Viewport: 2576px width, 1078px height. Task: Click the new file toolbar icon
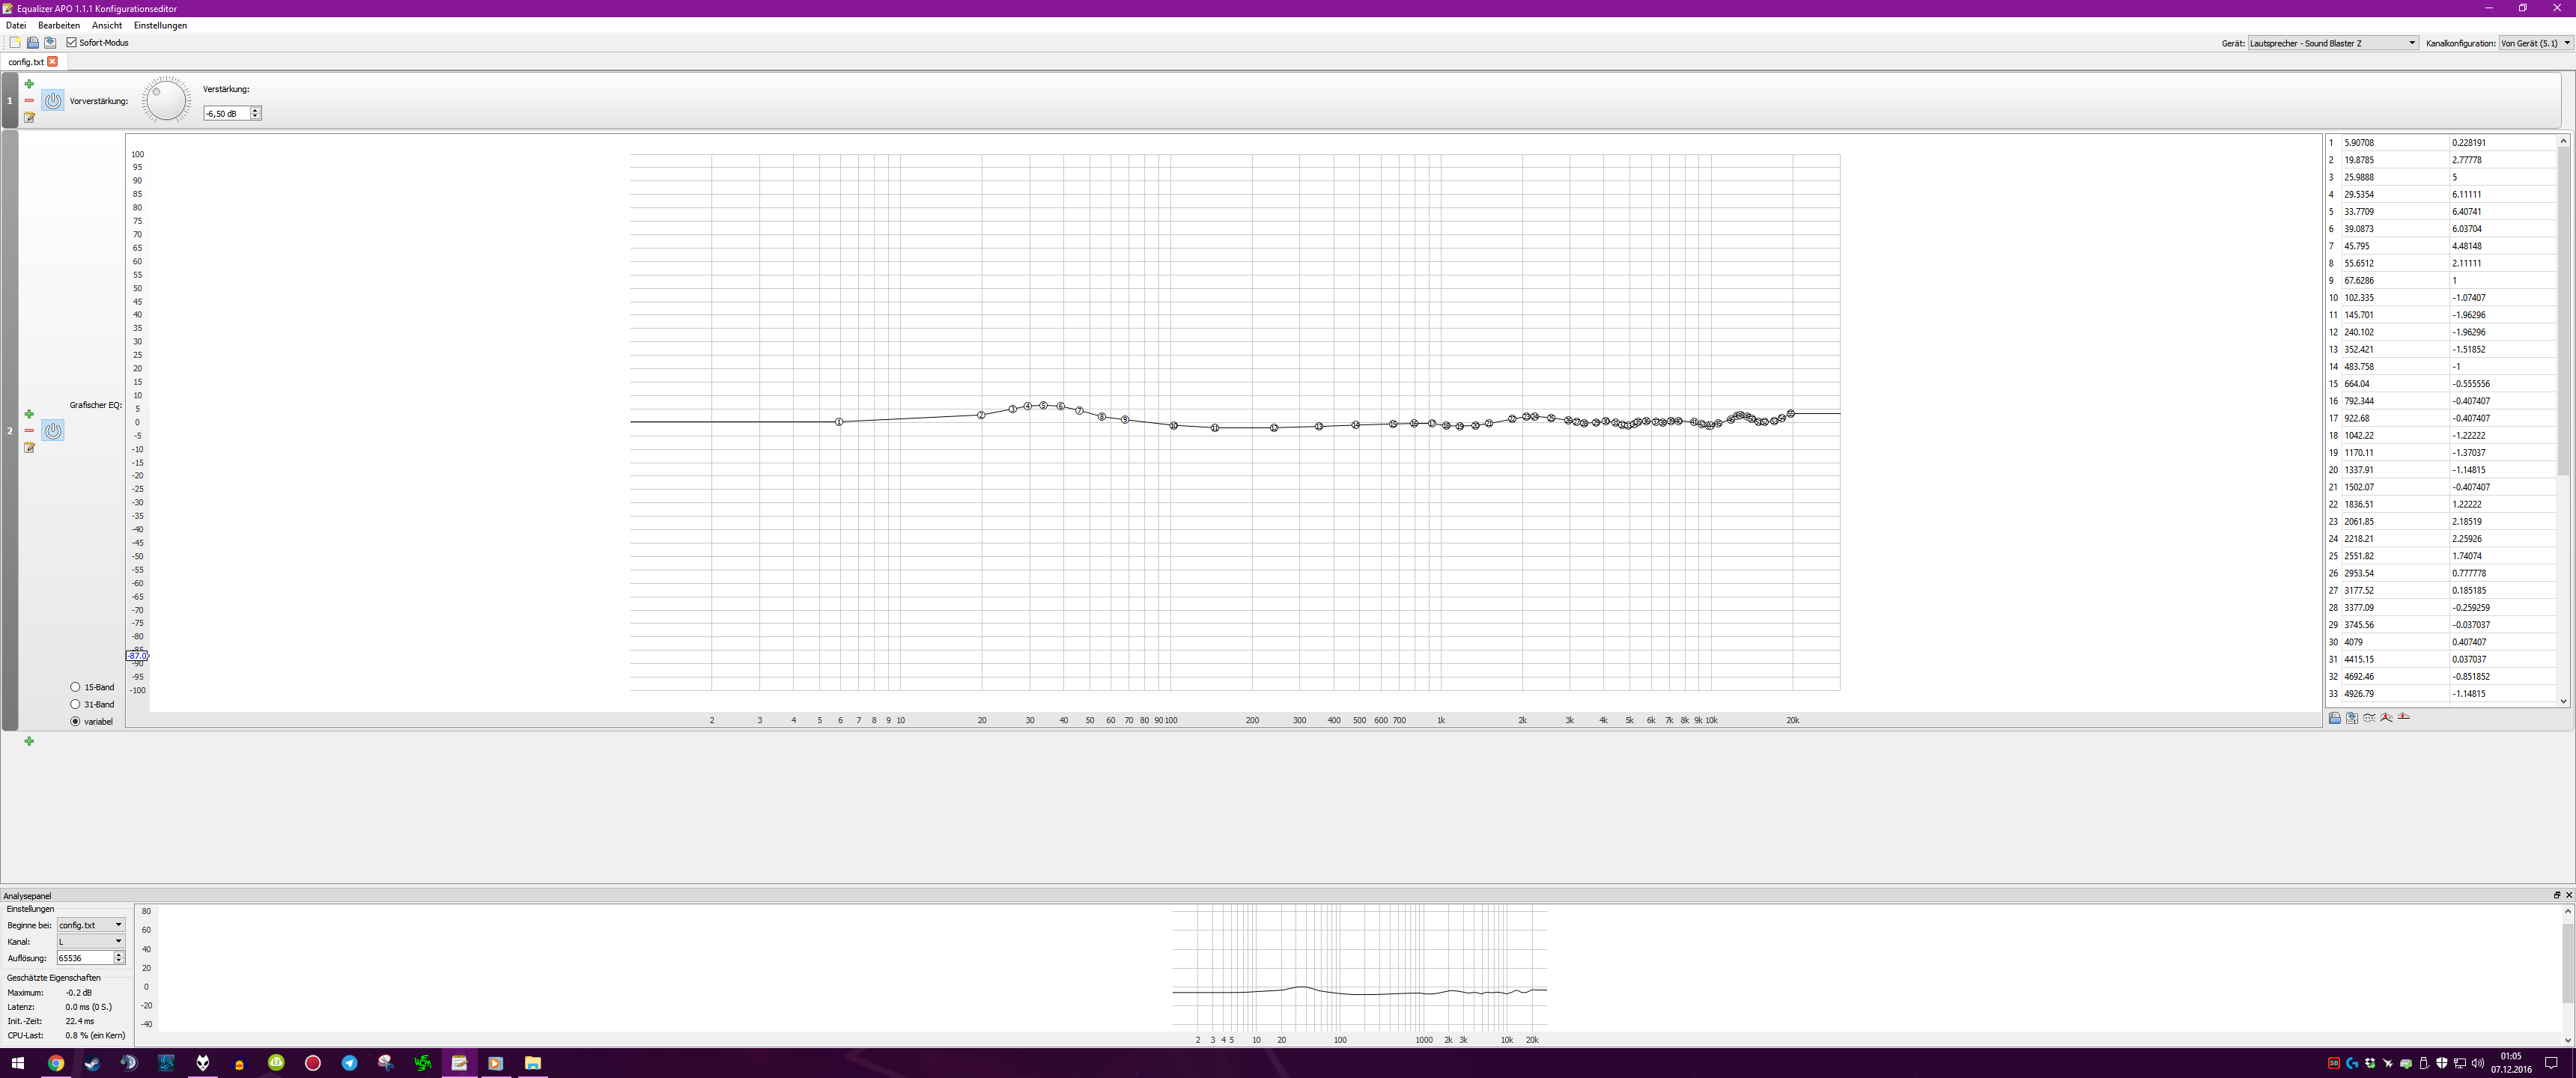point(15,43)
